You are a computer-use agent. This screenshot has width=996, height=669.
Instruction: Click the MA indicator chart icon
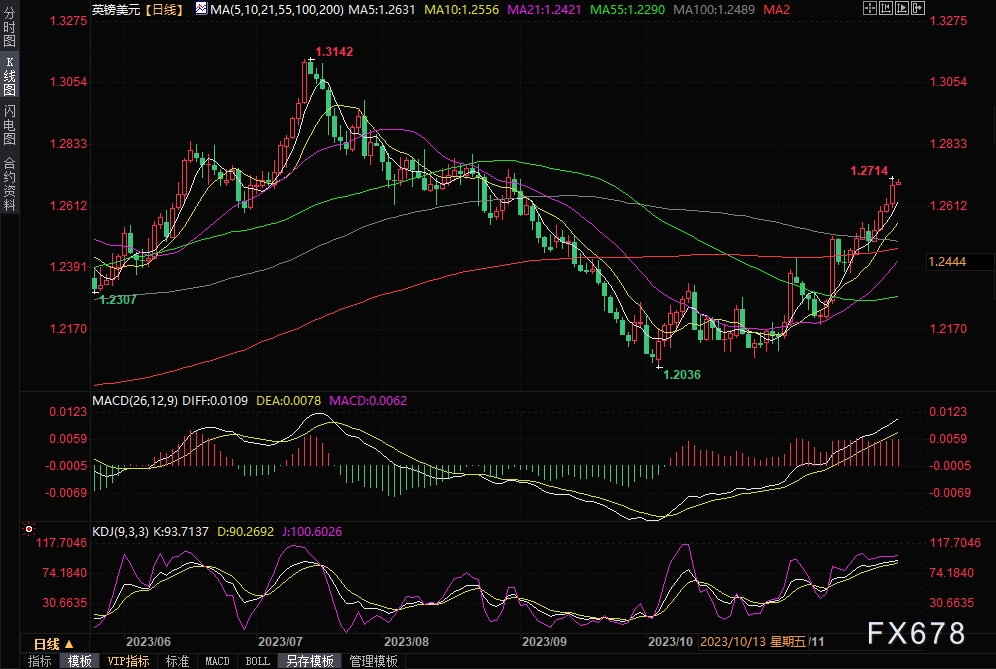click(201, 9)
